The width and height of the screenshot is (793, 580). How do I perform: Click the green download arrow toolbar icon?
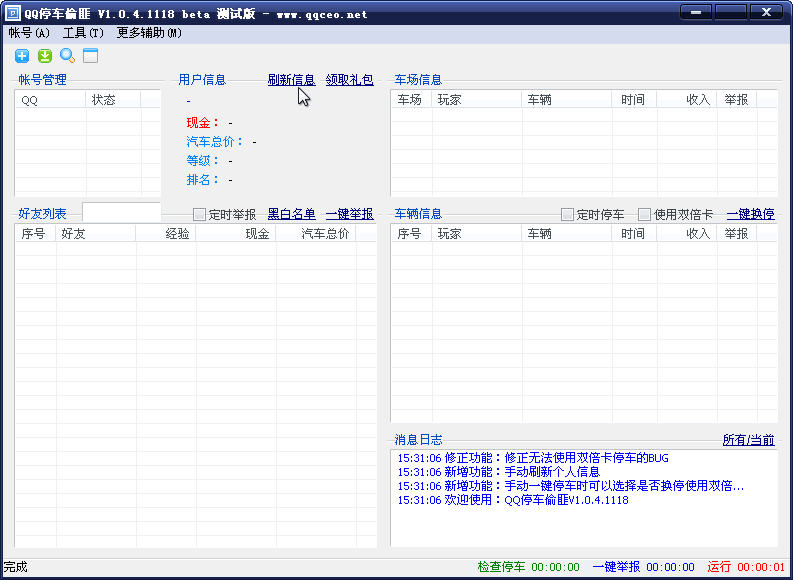tap(45, 56)
